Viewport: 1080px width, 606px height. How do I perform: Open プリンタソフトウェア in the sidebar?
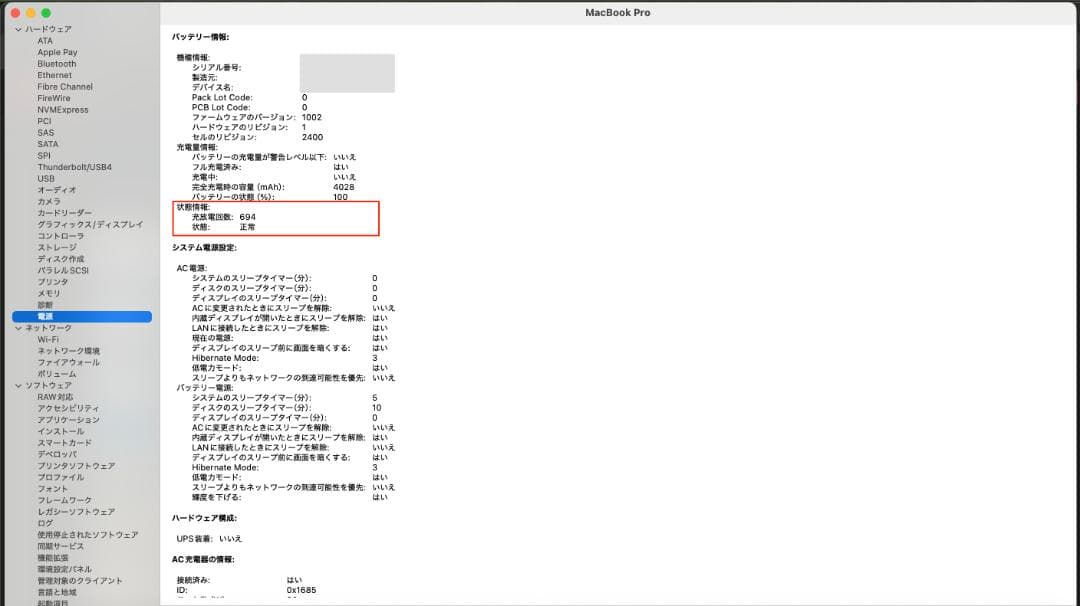[76, 466]
